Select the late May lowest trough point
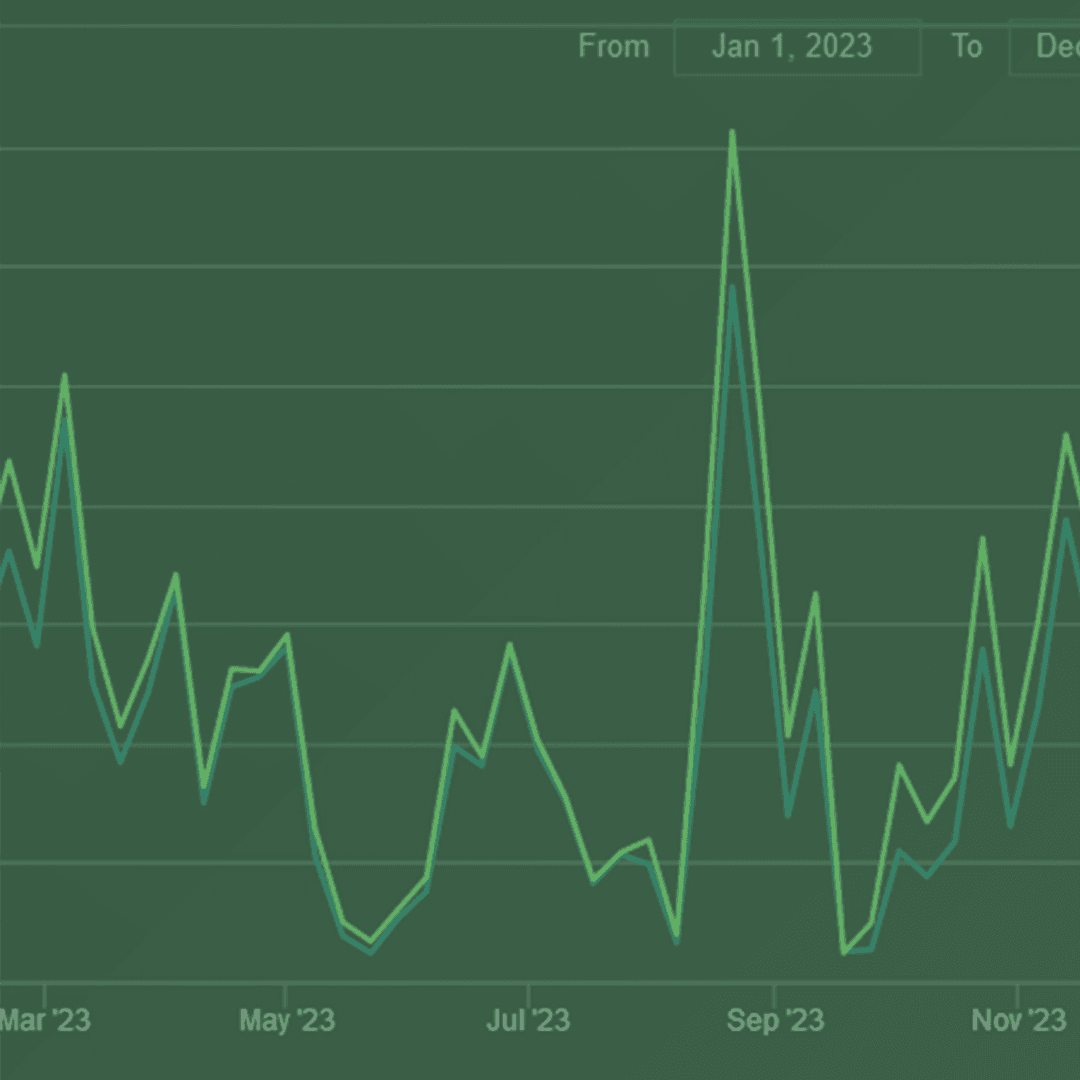Screen dimensions: 1080x1080 (371, 943)
